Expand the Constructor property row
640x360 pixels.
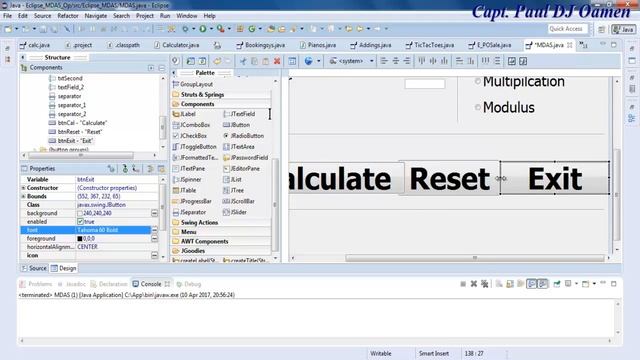pyautogui.click(x=23, y=188)
